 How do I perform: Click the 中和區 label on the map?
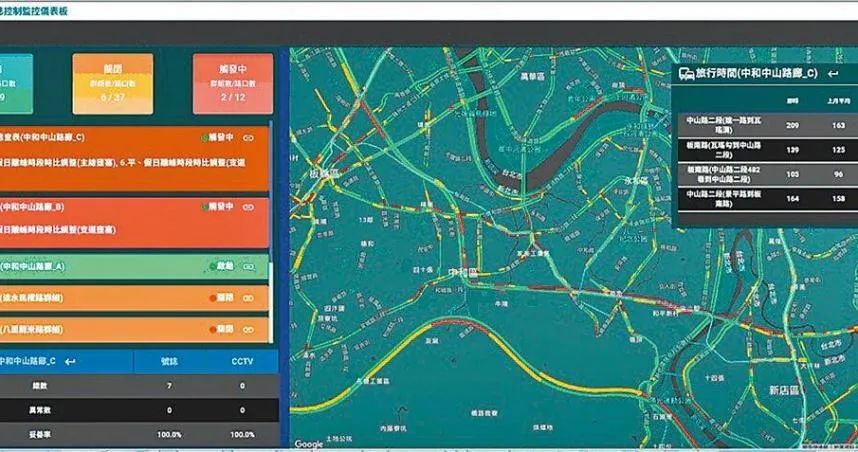[x=463, y=272]
